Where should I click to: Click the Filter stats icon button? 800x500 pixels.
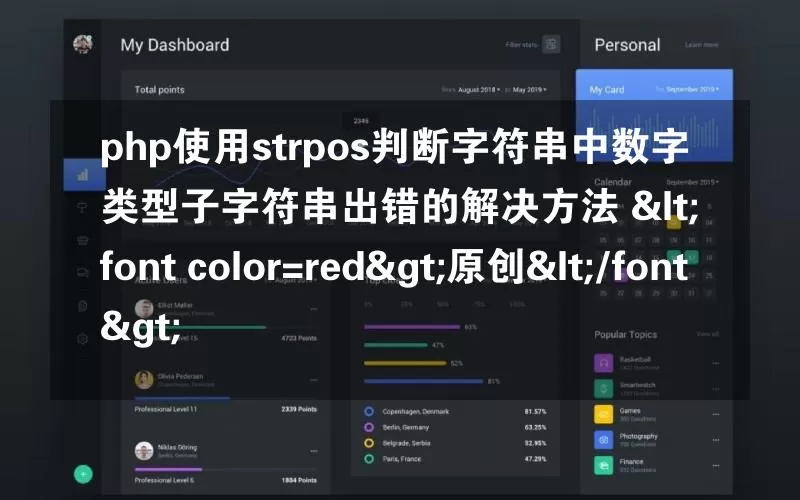click(x=551, y=44)
